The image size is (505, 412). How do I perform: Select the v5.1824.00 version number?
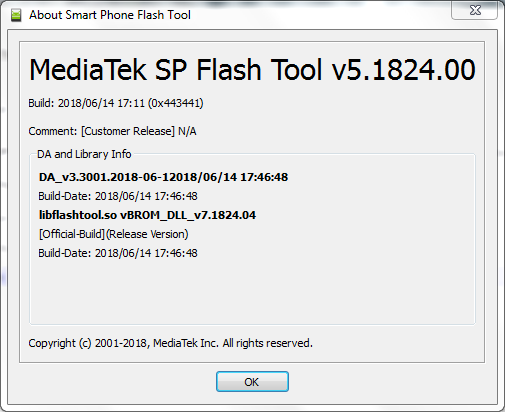[x=403, y=69]
